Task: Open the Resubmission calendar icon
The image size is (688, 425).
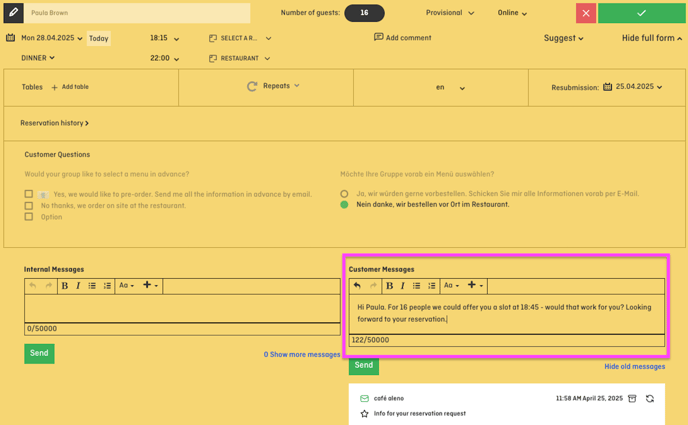Action: [x=607, y=87]
